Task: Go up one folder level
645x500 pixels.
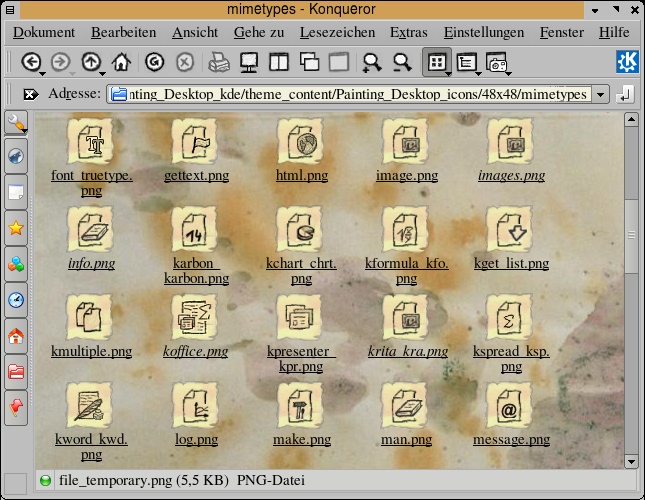Action: point(91,62)
